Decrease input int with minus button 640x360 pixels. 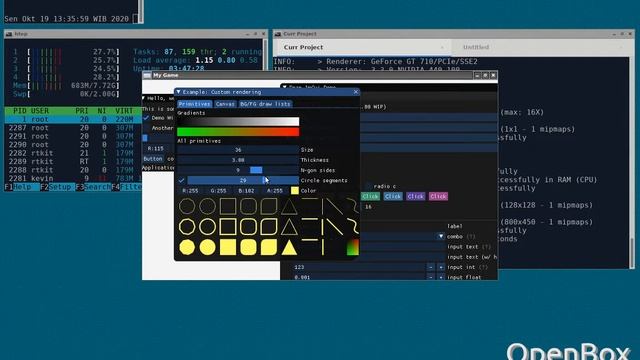coord(431,267)
